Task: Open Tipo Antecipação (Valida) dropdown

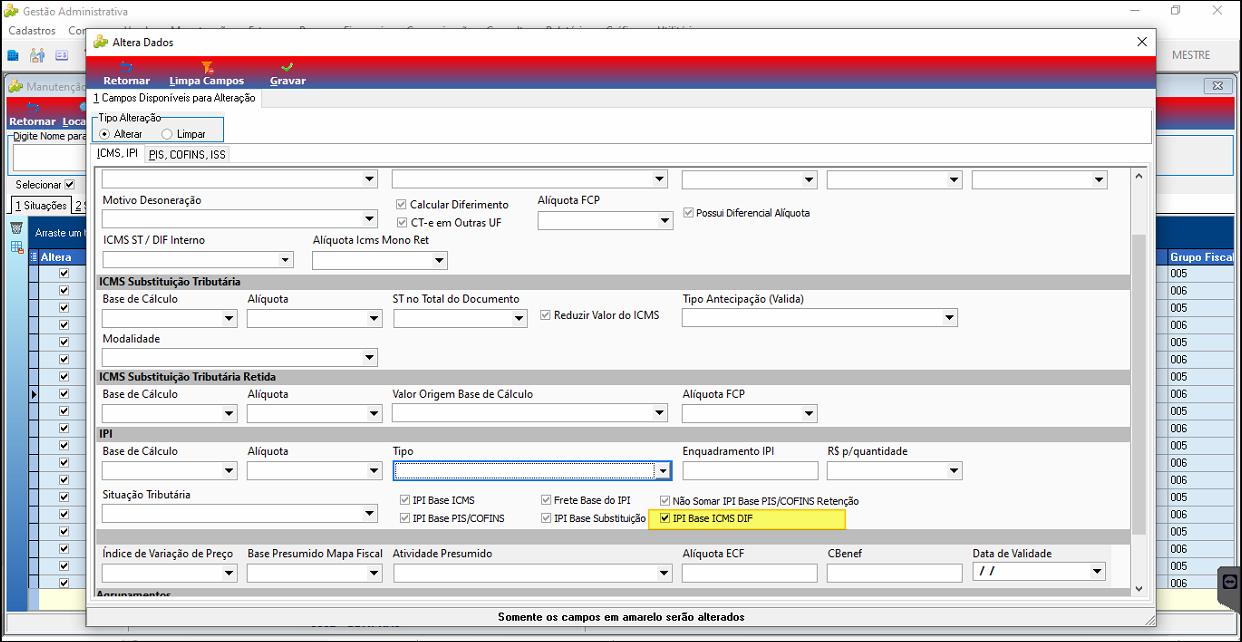Action: click(949, 317)
